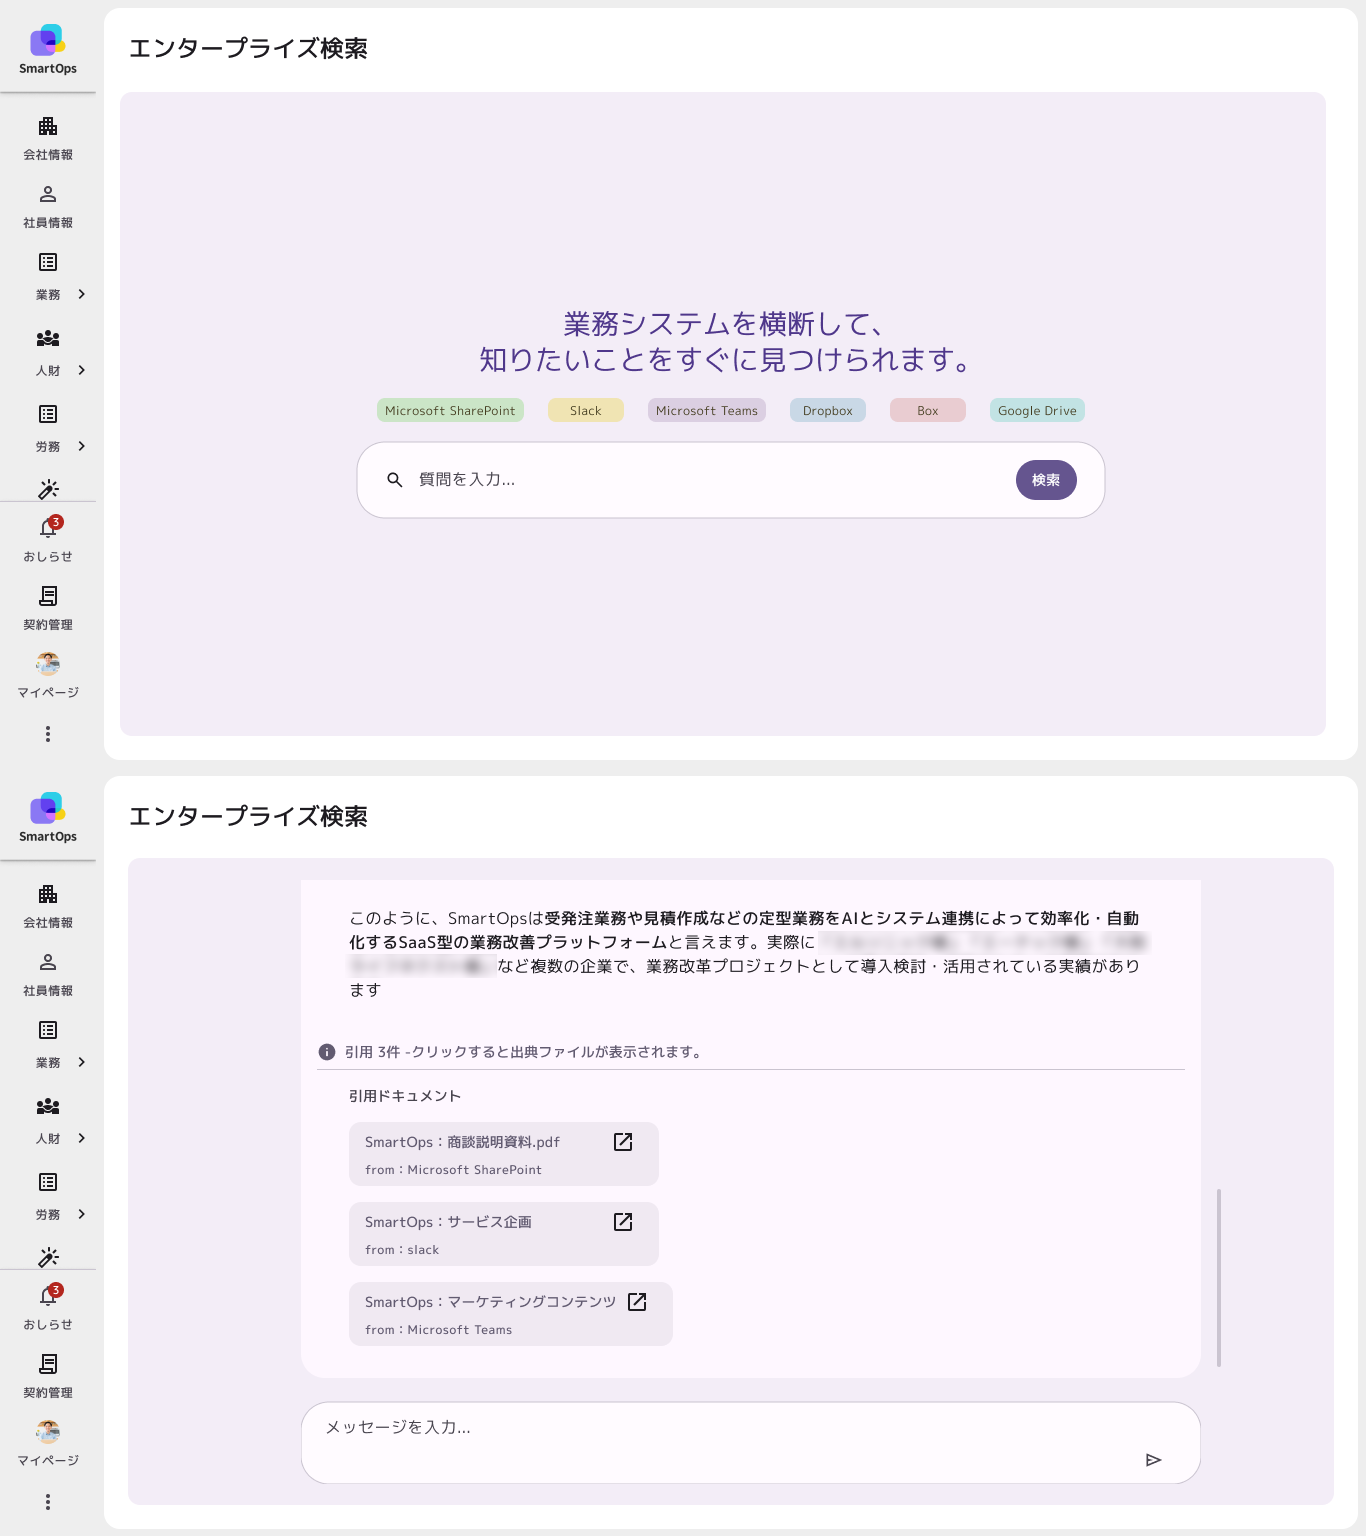This screenshot has width=1366, height=1536.
Task: Open SmartOps：商談説明資料.pdf citation card
Action: [x=504, y=1154]
